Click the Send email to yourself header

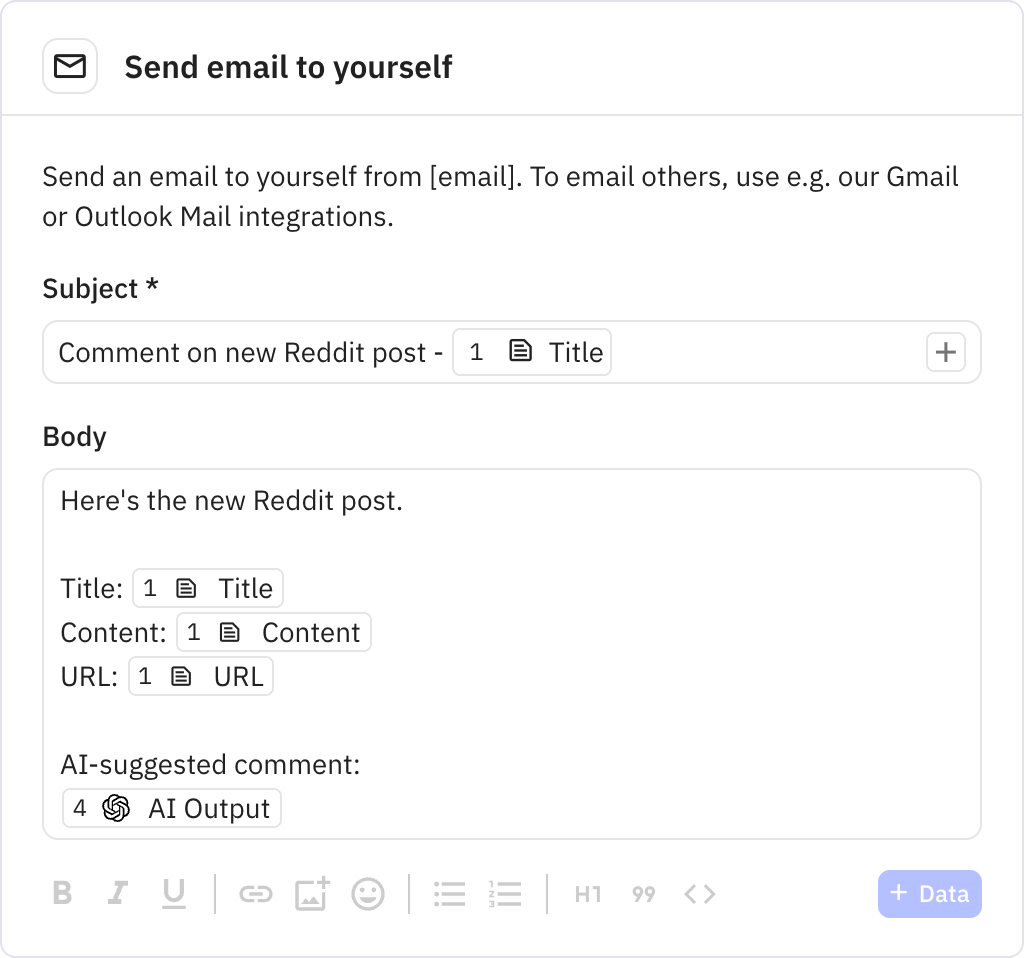coord(288,66)
